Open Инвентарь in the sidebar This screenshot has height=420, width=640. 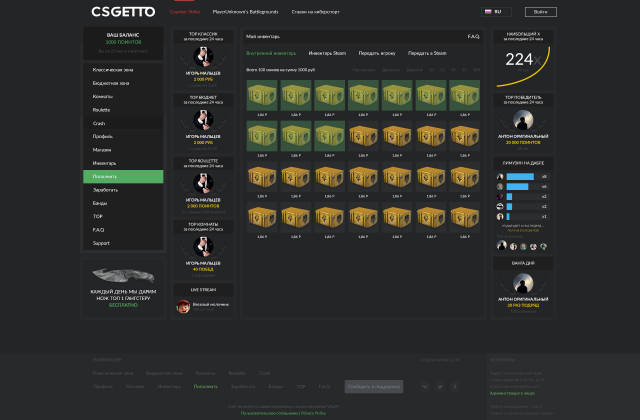[x=123, y=163]
